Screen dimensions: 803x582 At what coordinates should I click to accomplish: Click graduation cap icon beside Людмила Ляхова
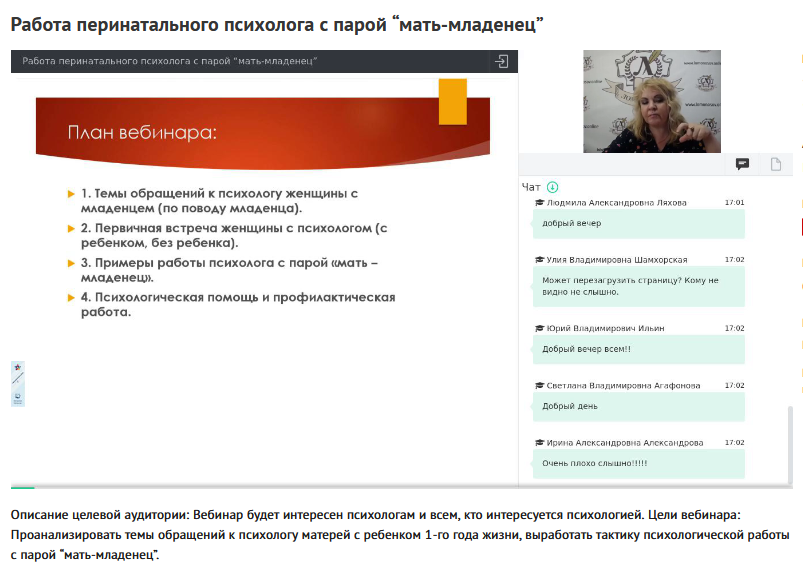pyautogui.click(x=540, y=202)
